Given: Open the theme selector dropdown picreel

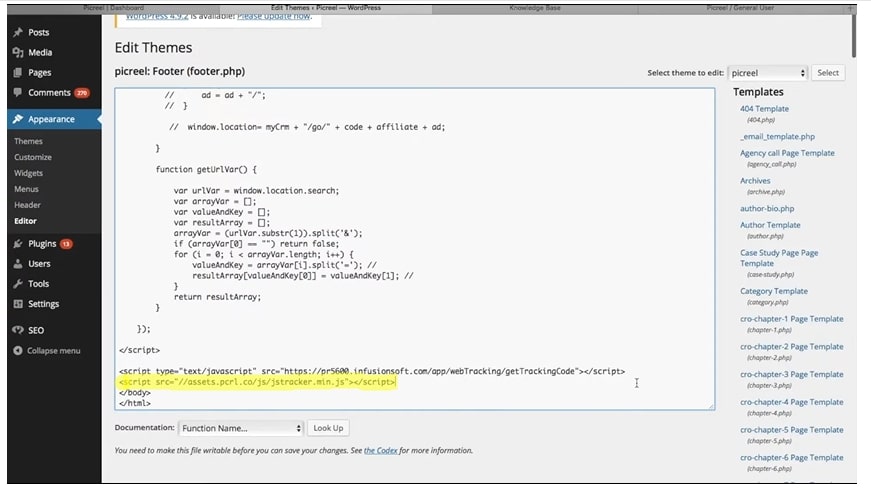Looking at the screenshot, I should [767, 73].
